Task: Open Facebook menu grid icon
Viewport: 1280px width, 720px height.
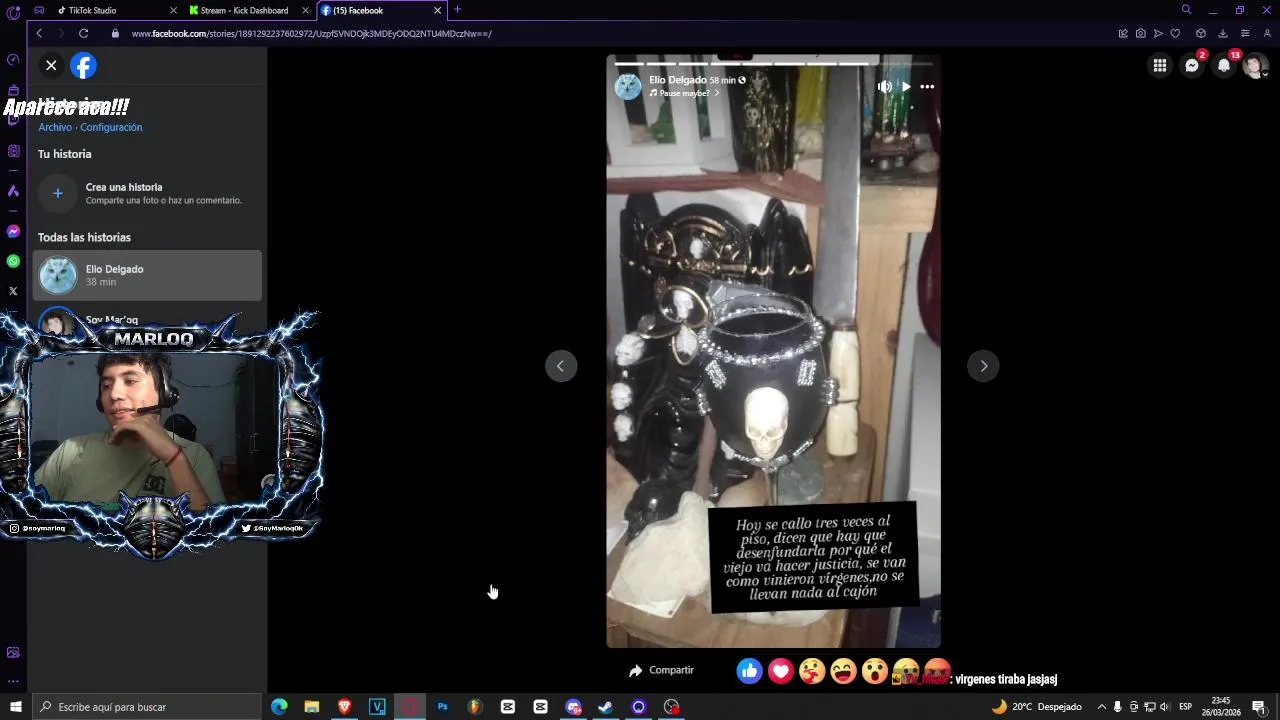Action: [x=1160, y=66]
